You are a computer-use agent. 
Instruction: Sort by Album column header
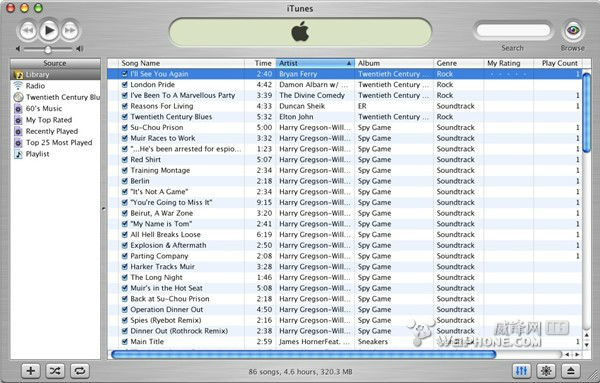point(394,63)
